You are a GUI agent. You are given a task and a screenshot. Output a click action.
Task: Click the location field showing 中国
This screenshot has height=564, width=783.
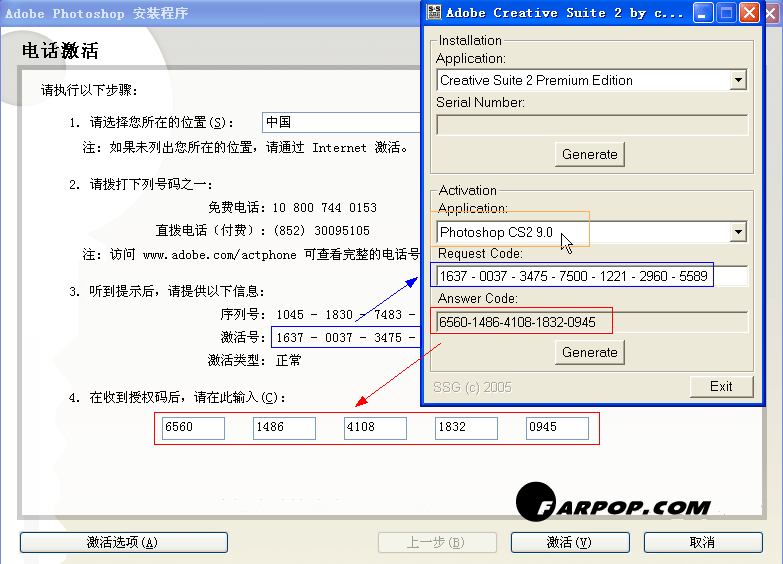[341, 122]
